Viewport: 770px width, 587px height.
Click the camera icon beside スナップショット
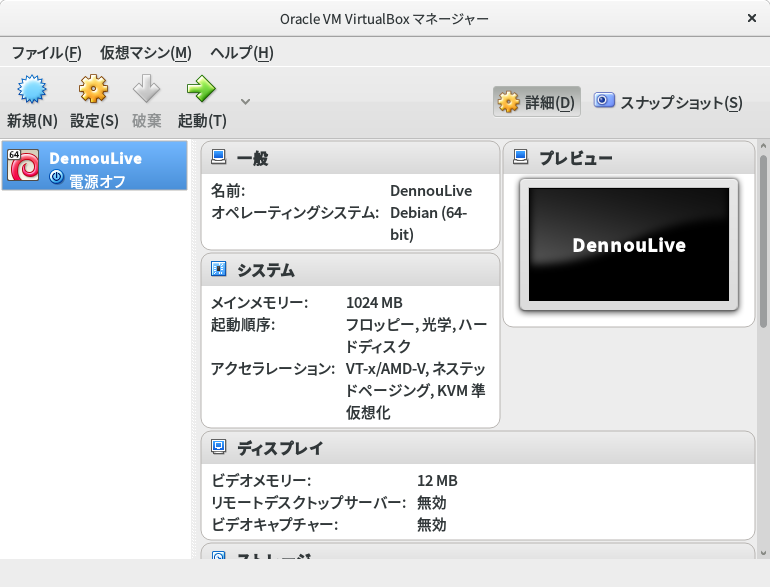(604, 100)
